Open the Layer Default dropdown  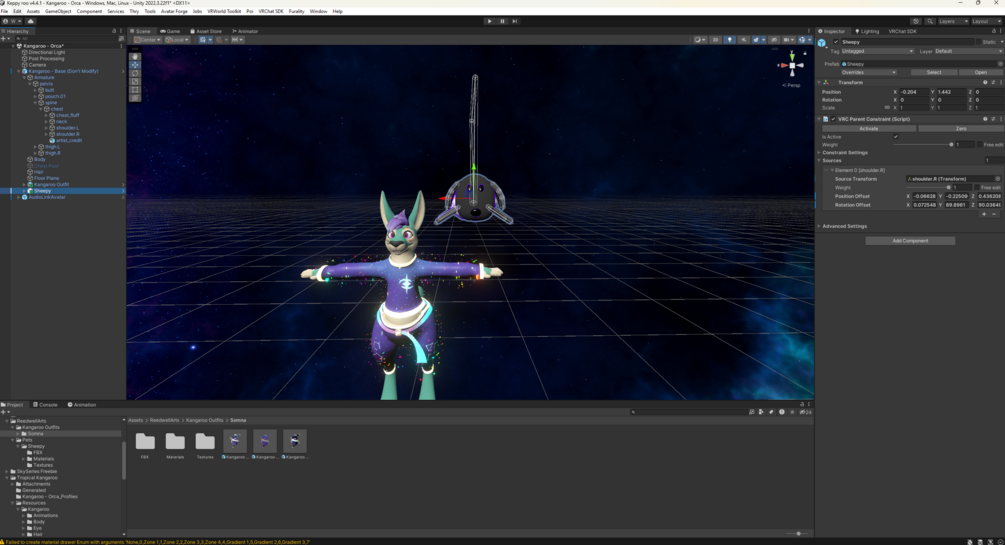tap(968, 51)
